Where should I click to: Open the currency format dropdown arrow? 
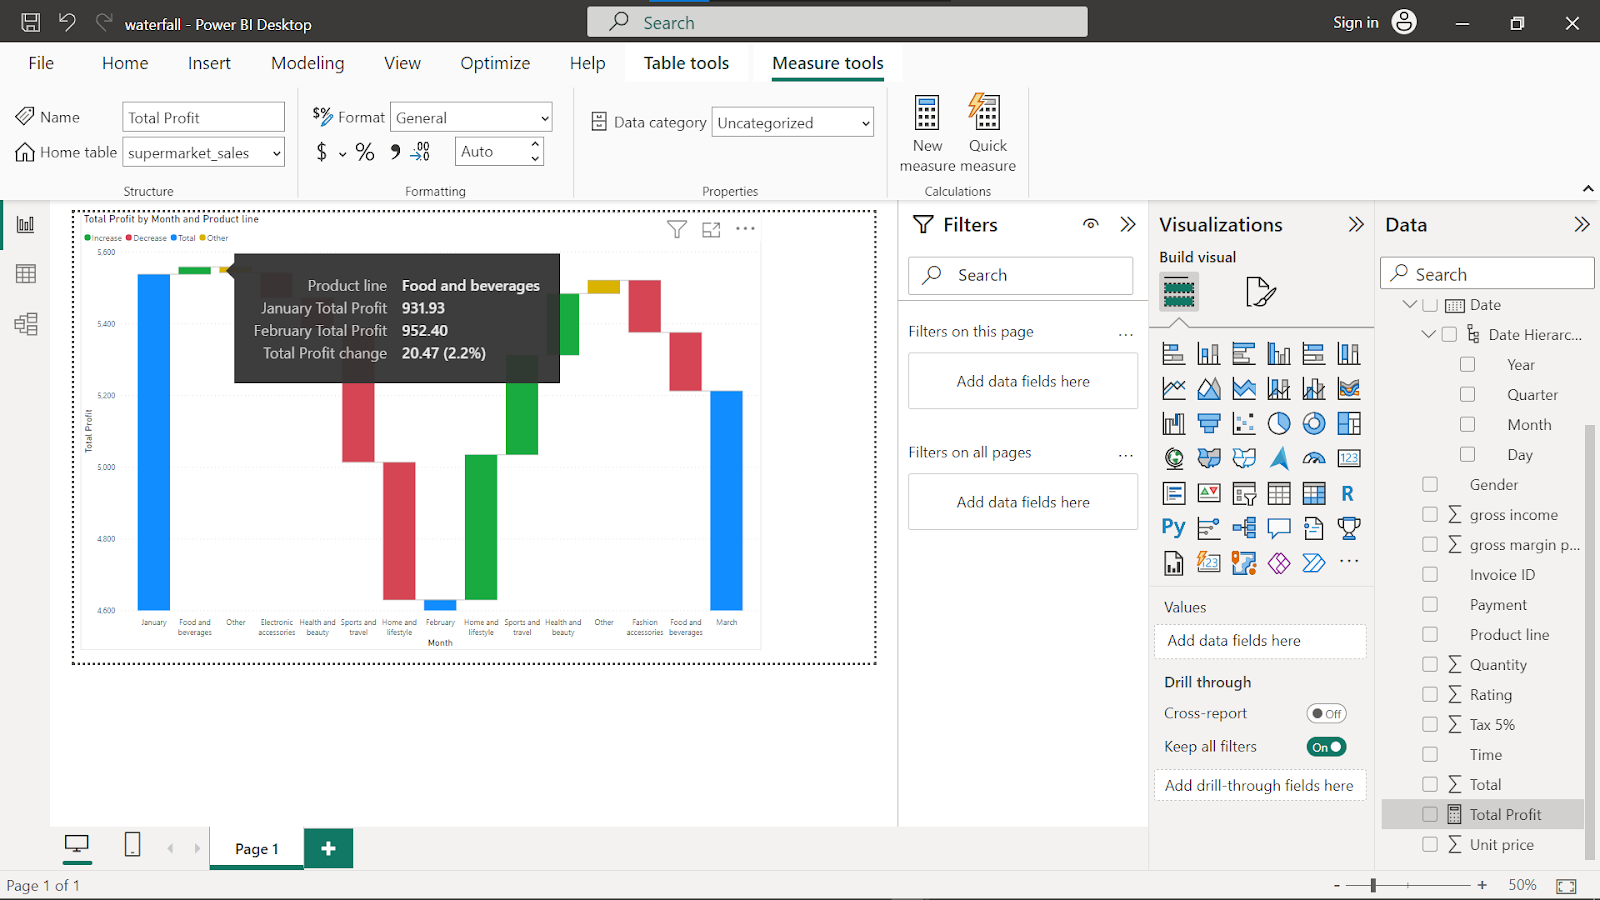coord(343,154)
